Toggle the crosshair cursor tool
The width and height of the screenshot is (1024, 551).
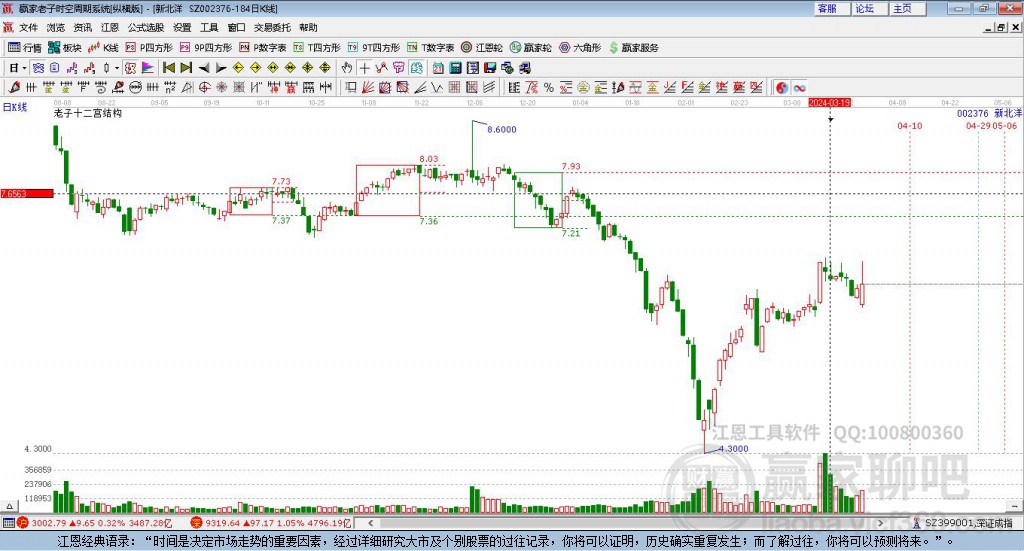(x=364, y=68)
